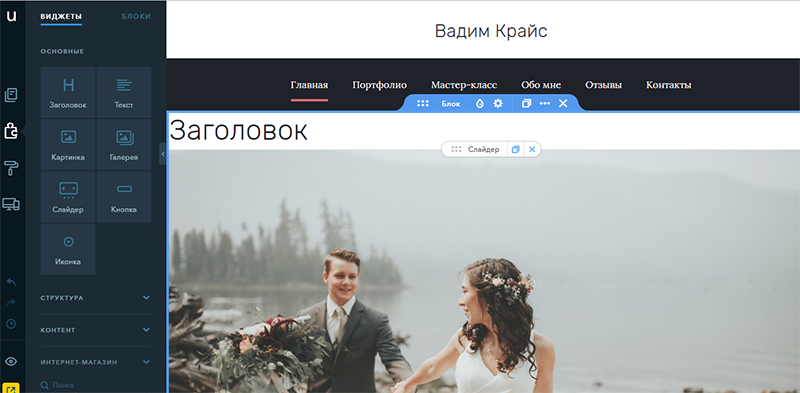Open the version history clock icon

tap(11, 324)
